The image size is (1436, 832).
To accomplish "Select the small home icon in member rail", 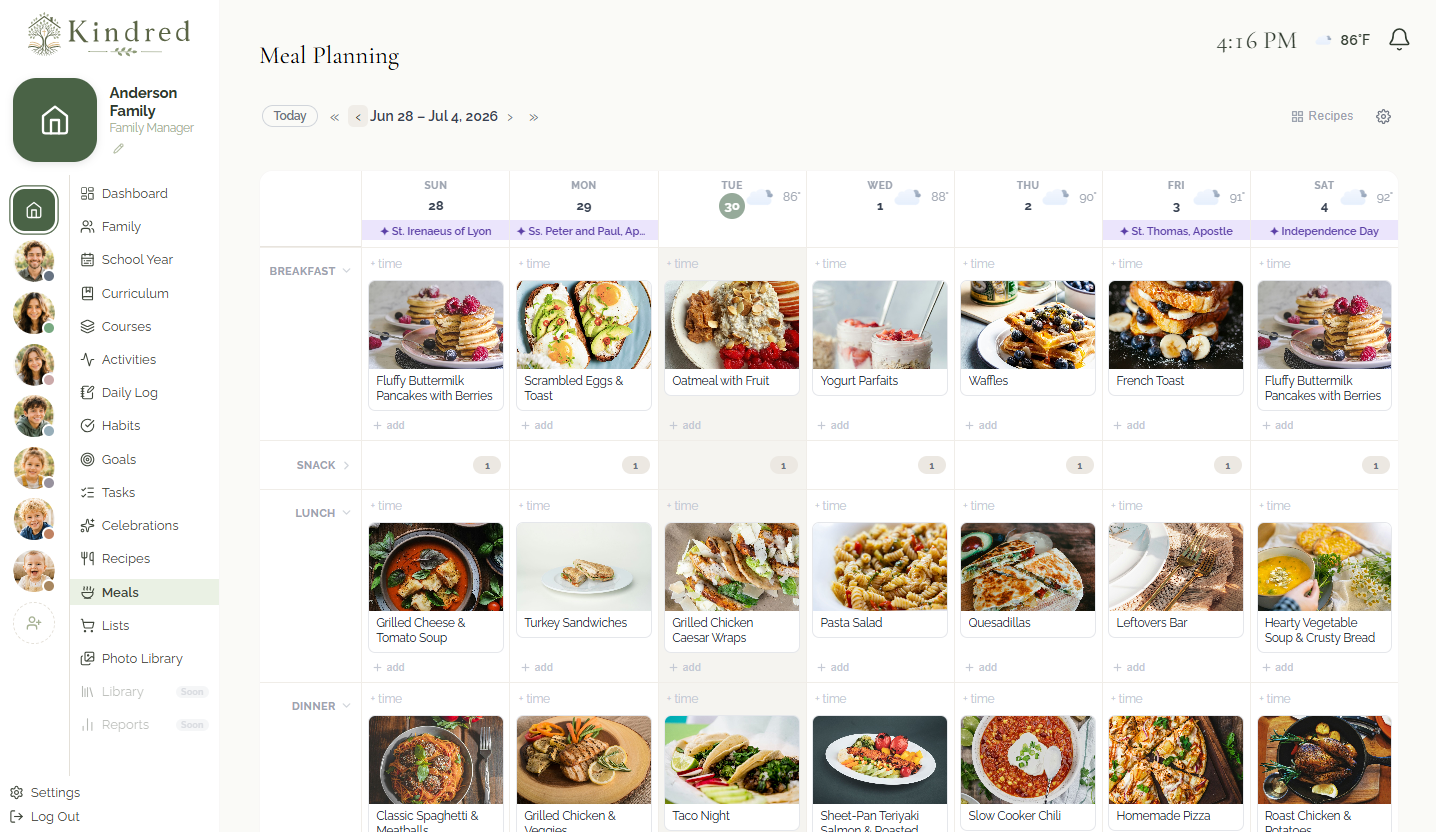I will tap(34, 210).
